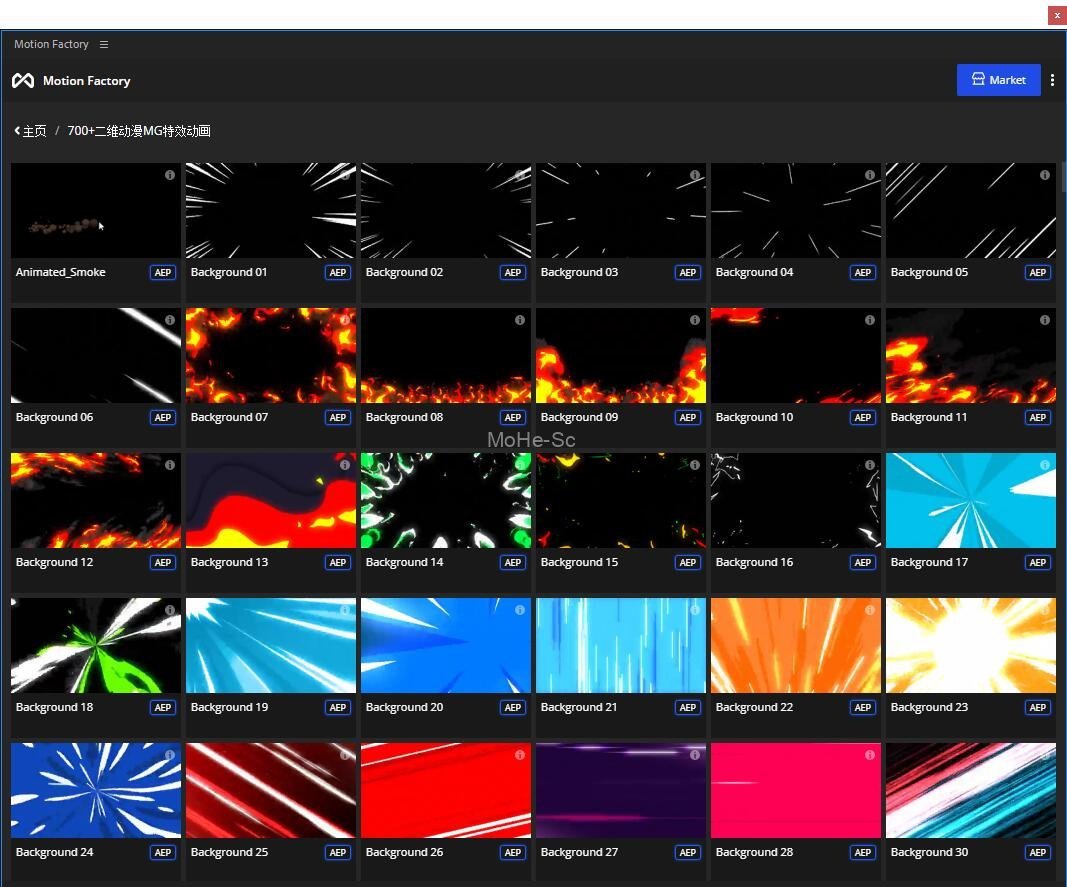
Task: Select the AEP tag on Background 22
Action: [x=863, y=708]
